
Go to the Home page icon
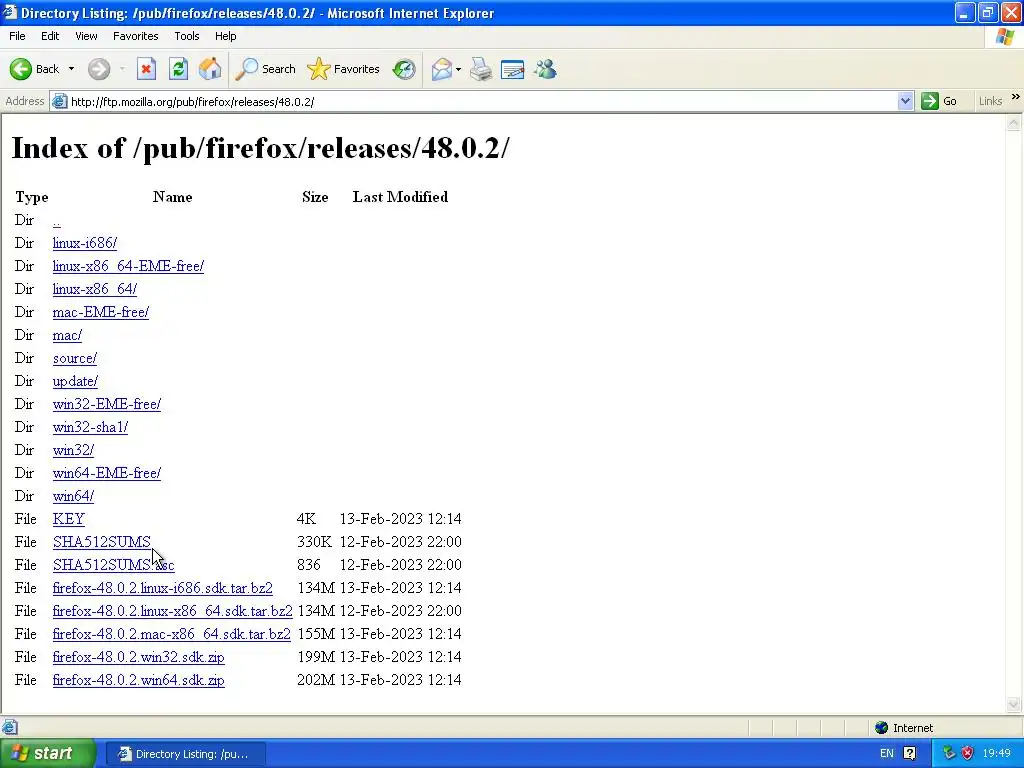[x=210, y=69]
